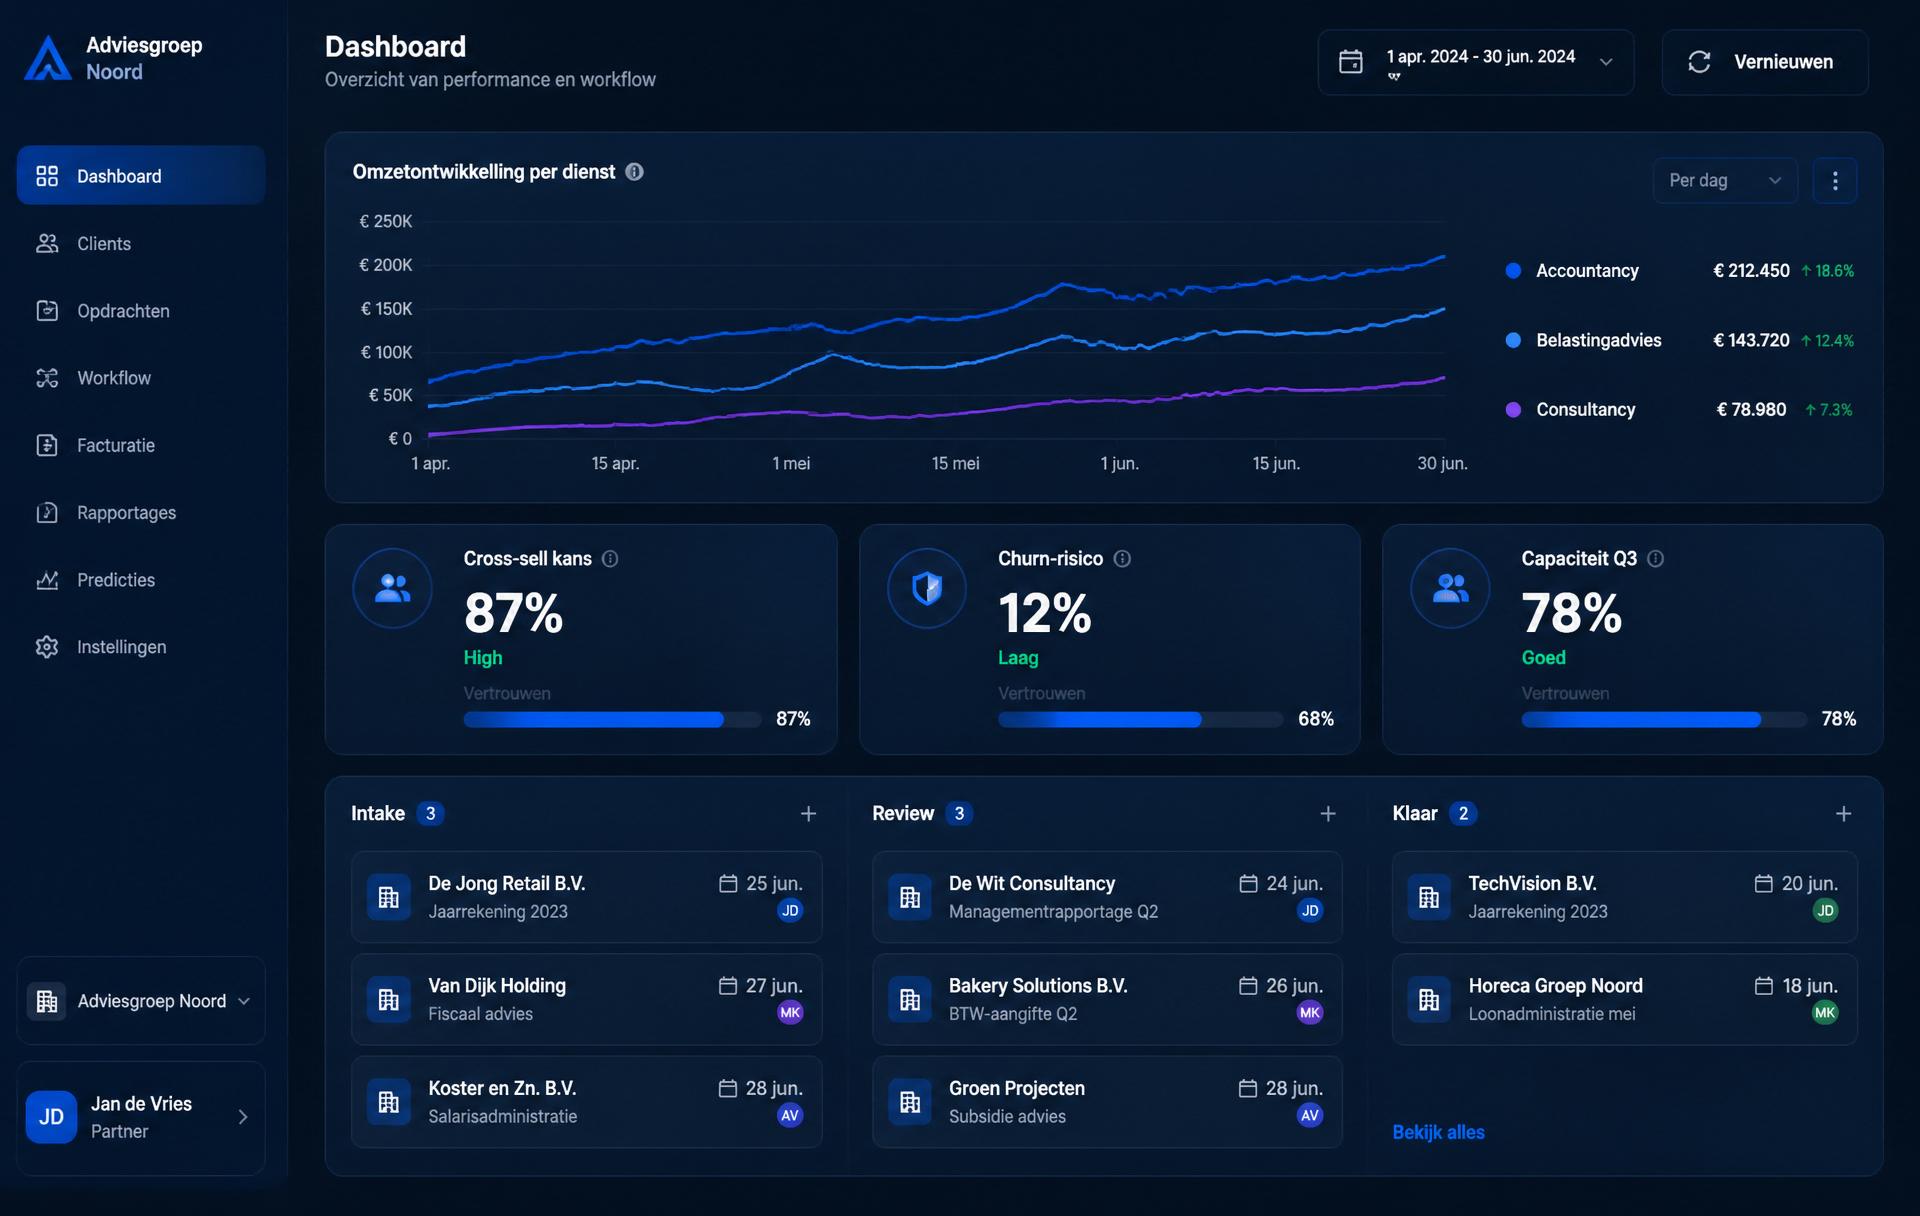Click green JD avatar on TechVision card
Viewport: 1920px width, 1216px height.
click(x=1825, y=911)
